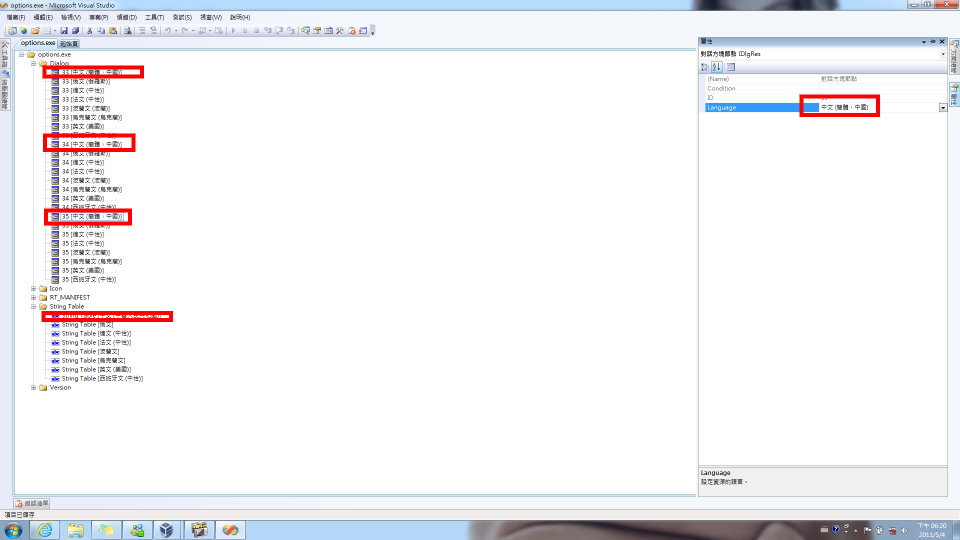Open VirtualBox from the taskbar

167,530
